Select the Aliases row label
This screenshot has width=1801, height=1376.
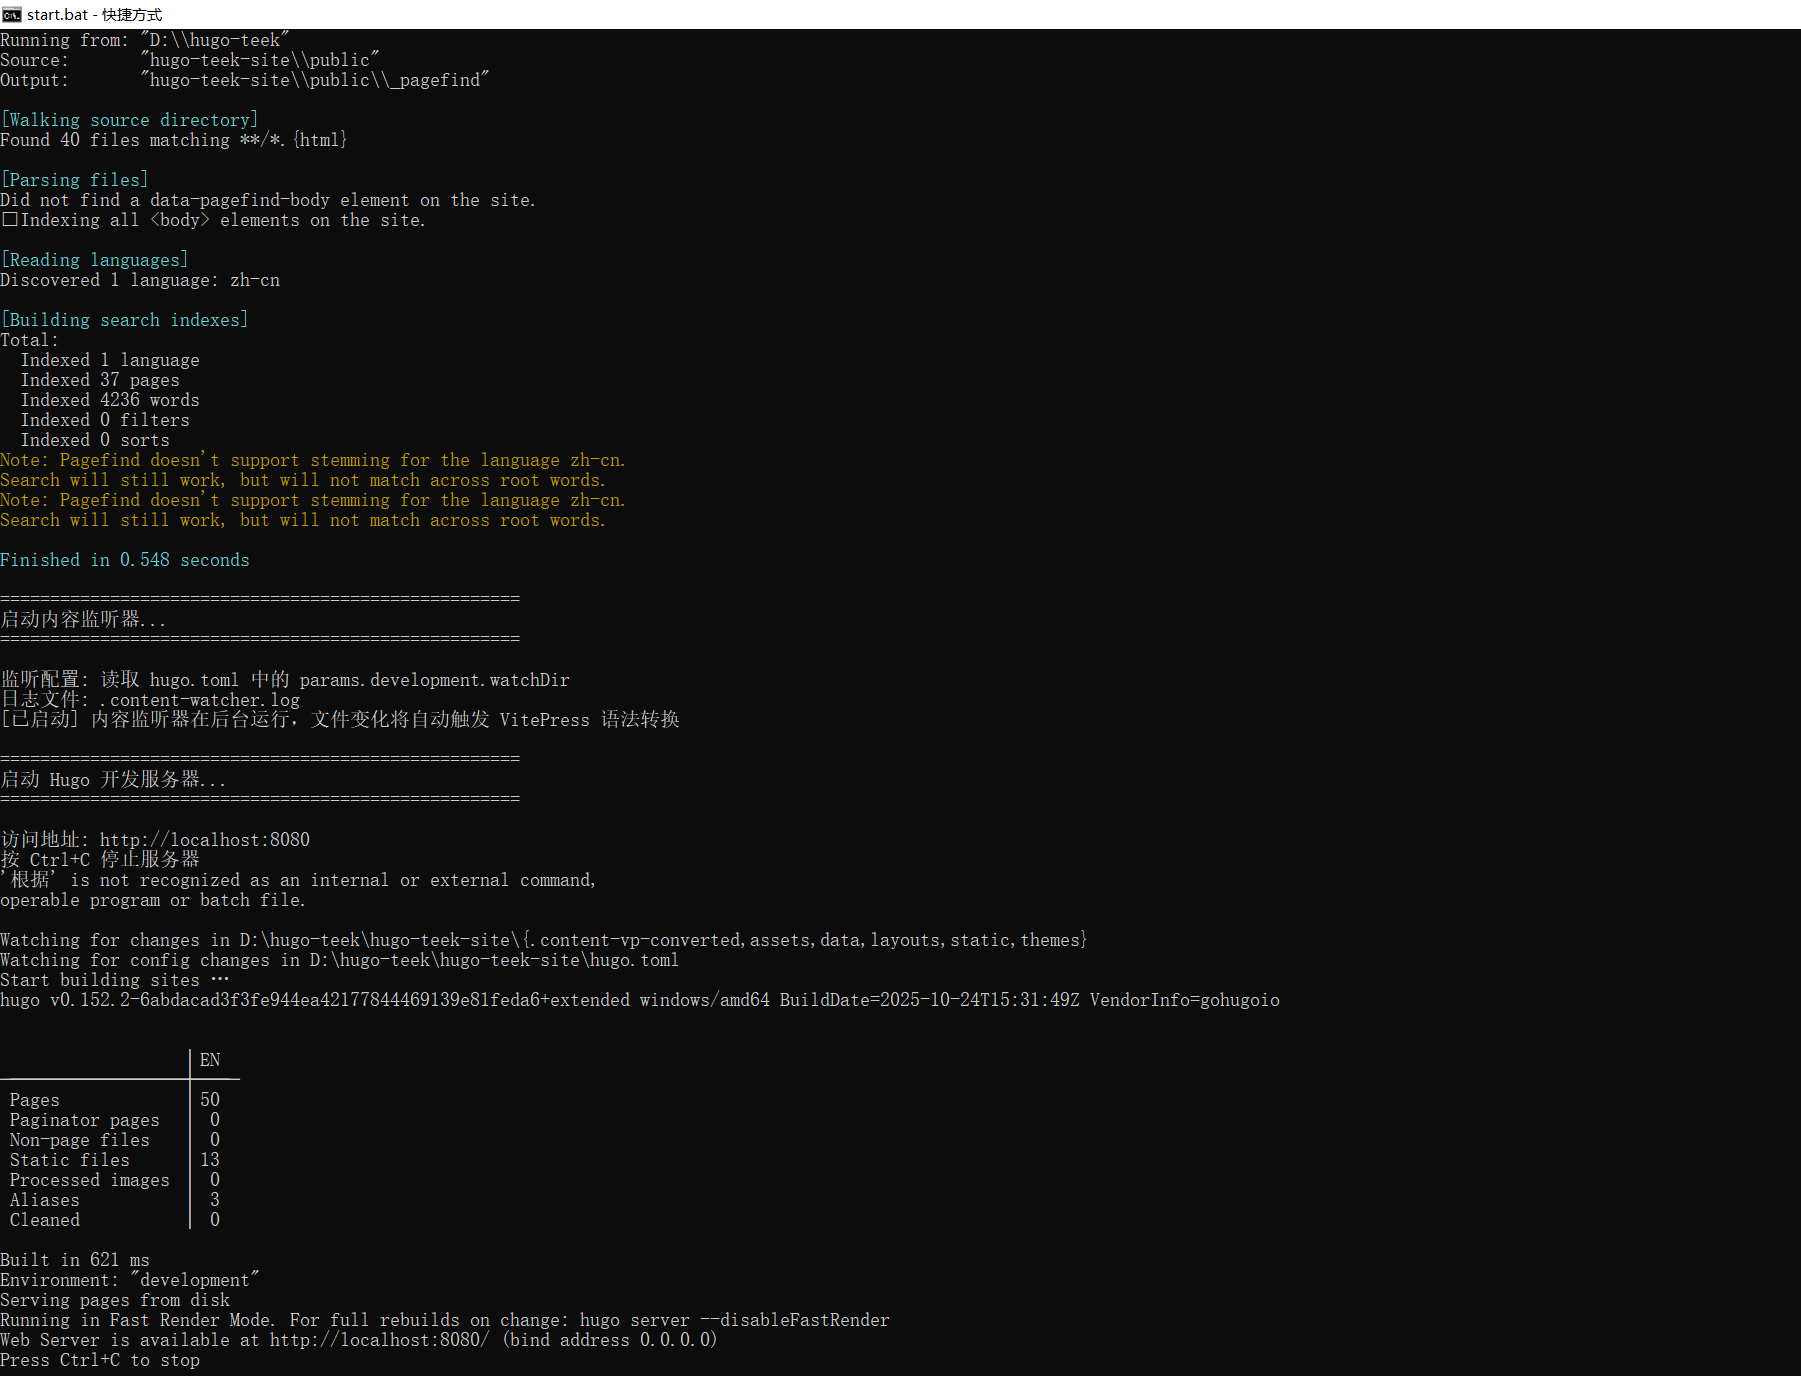[x=44, y=1200]
